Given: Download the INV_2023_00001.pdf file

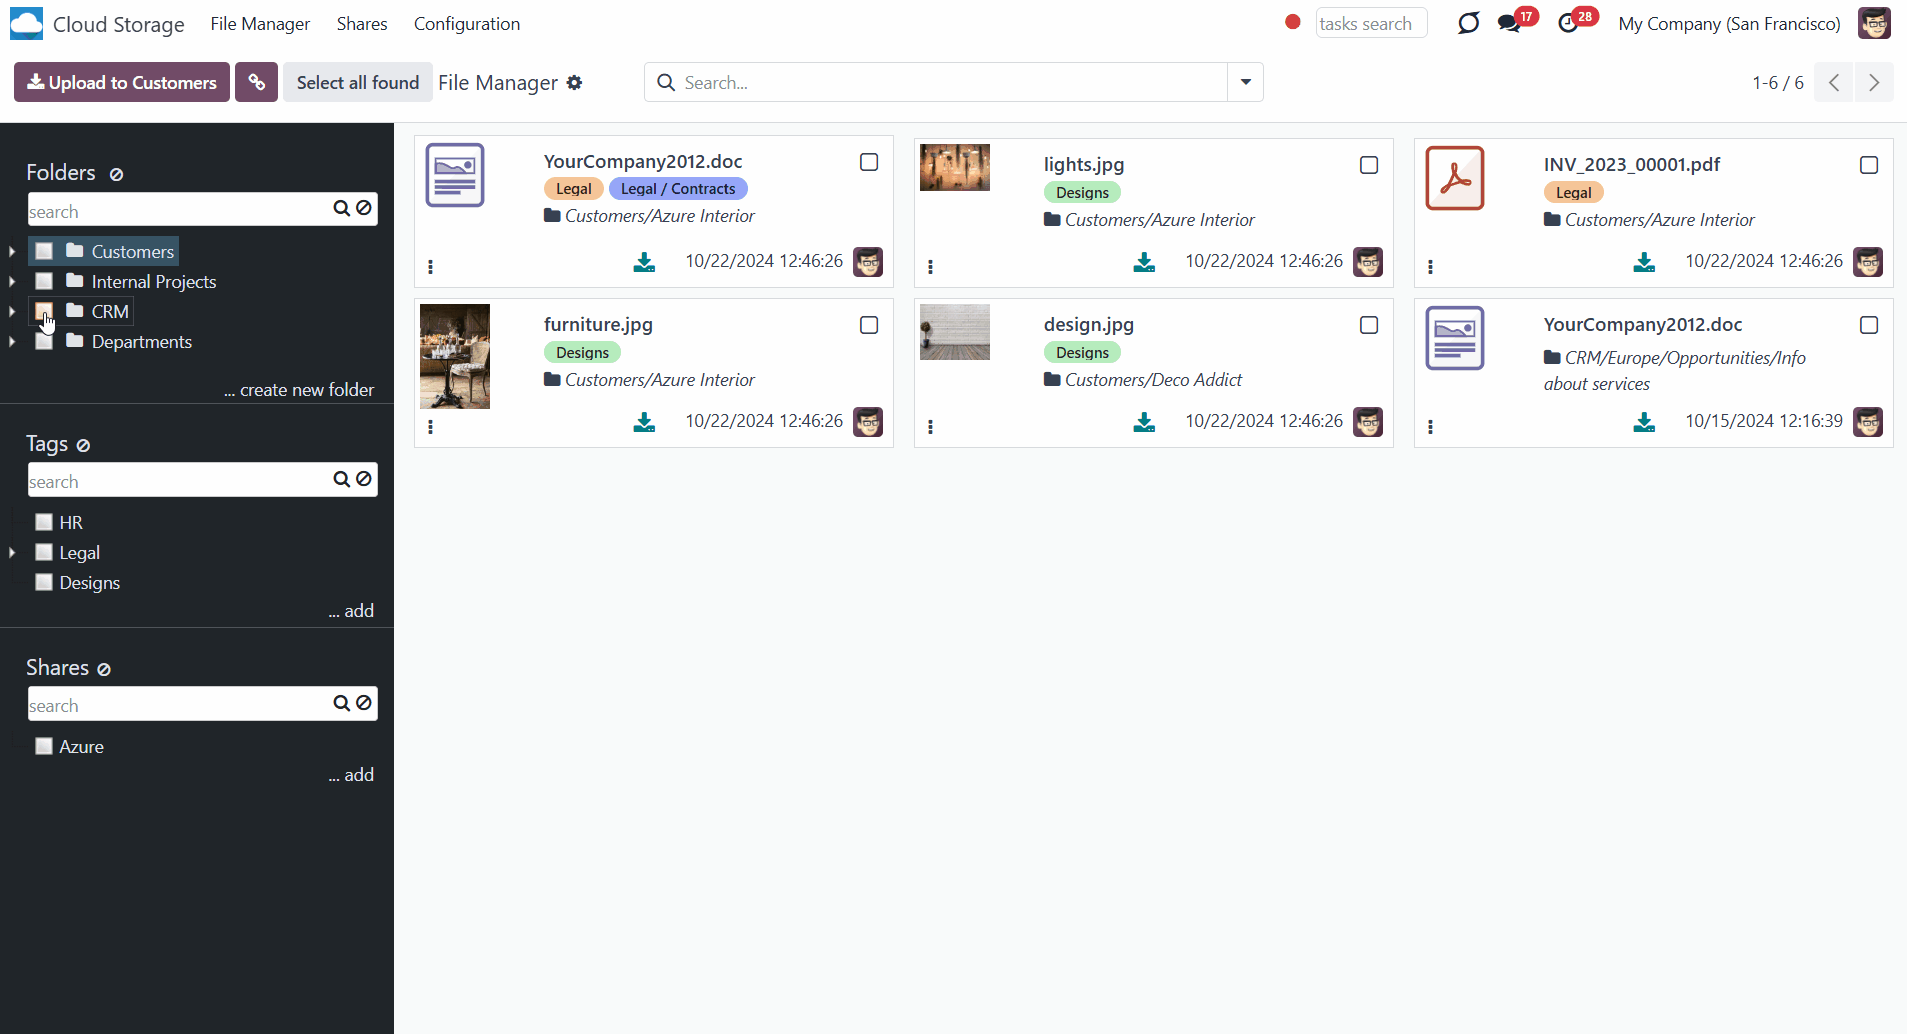Looking at the screenshot, I should [1644, 262].
